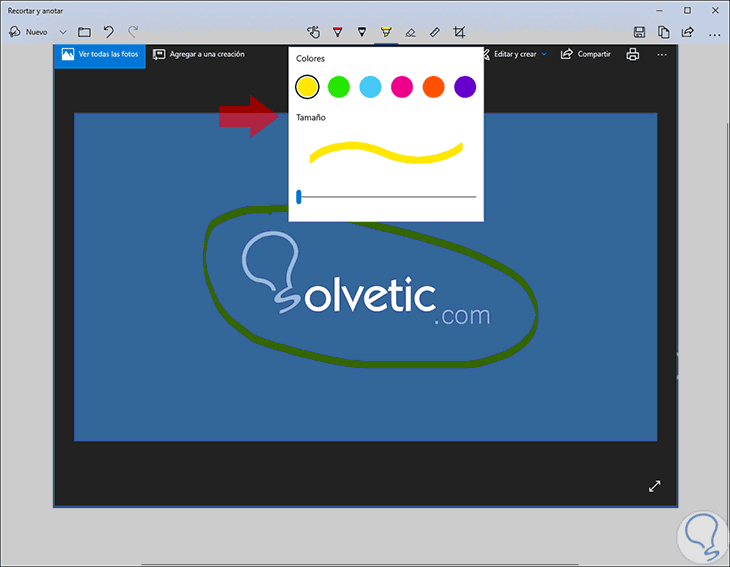Click the Nuevo snip button
730x567 pixels.
(28, 32)
